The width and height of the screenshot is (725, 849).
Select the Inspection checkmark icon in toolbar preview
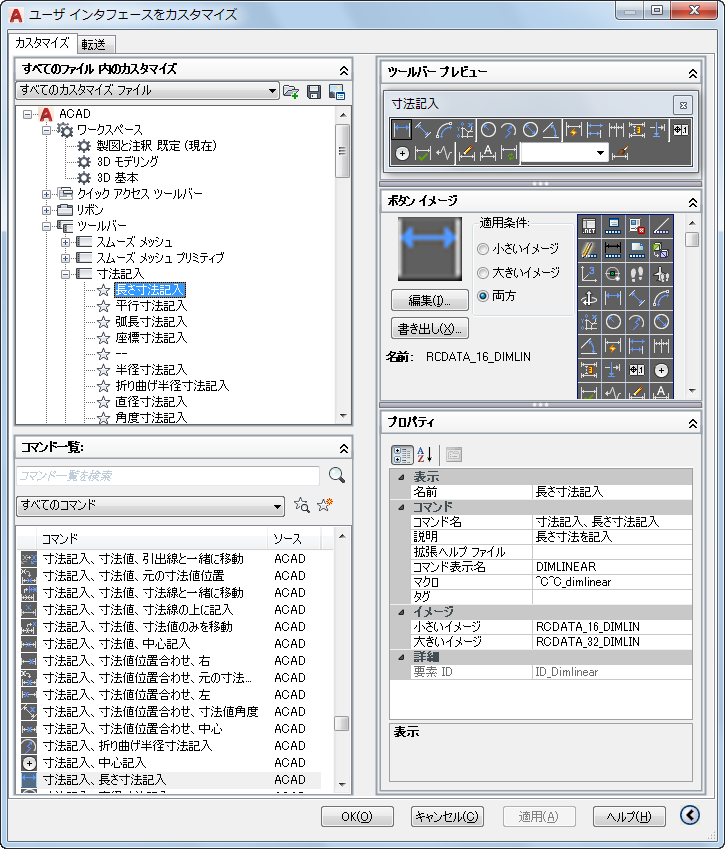[423, 154]
